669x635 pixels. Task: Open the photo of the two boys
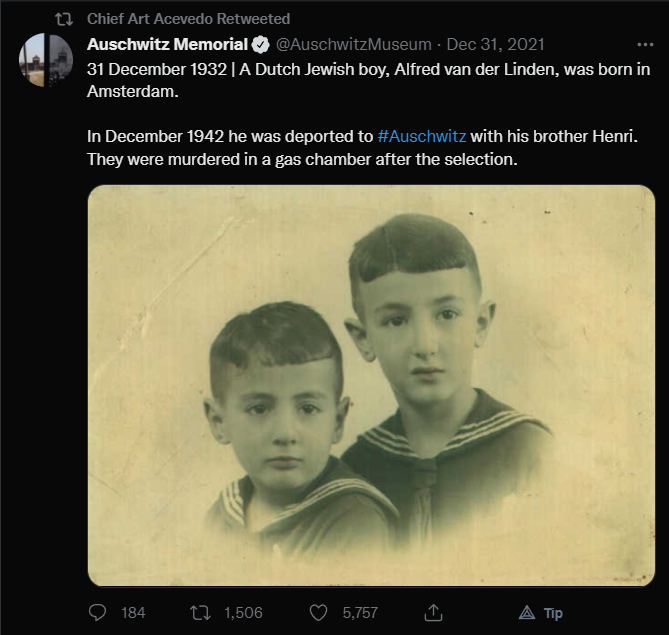point(371,385)
